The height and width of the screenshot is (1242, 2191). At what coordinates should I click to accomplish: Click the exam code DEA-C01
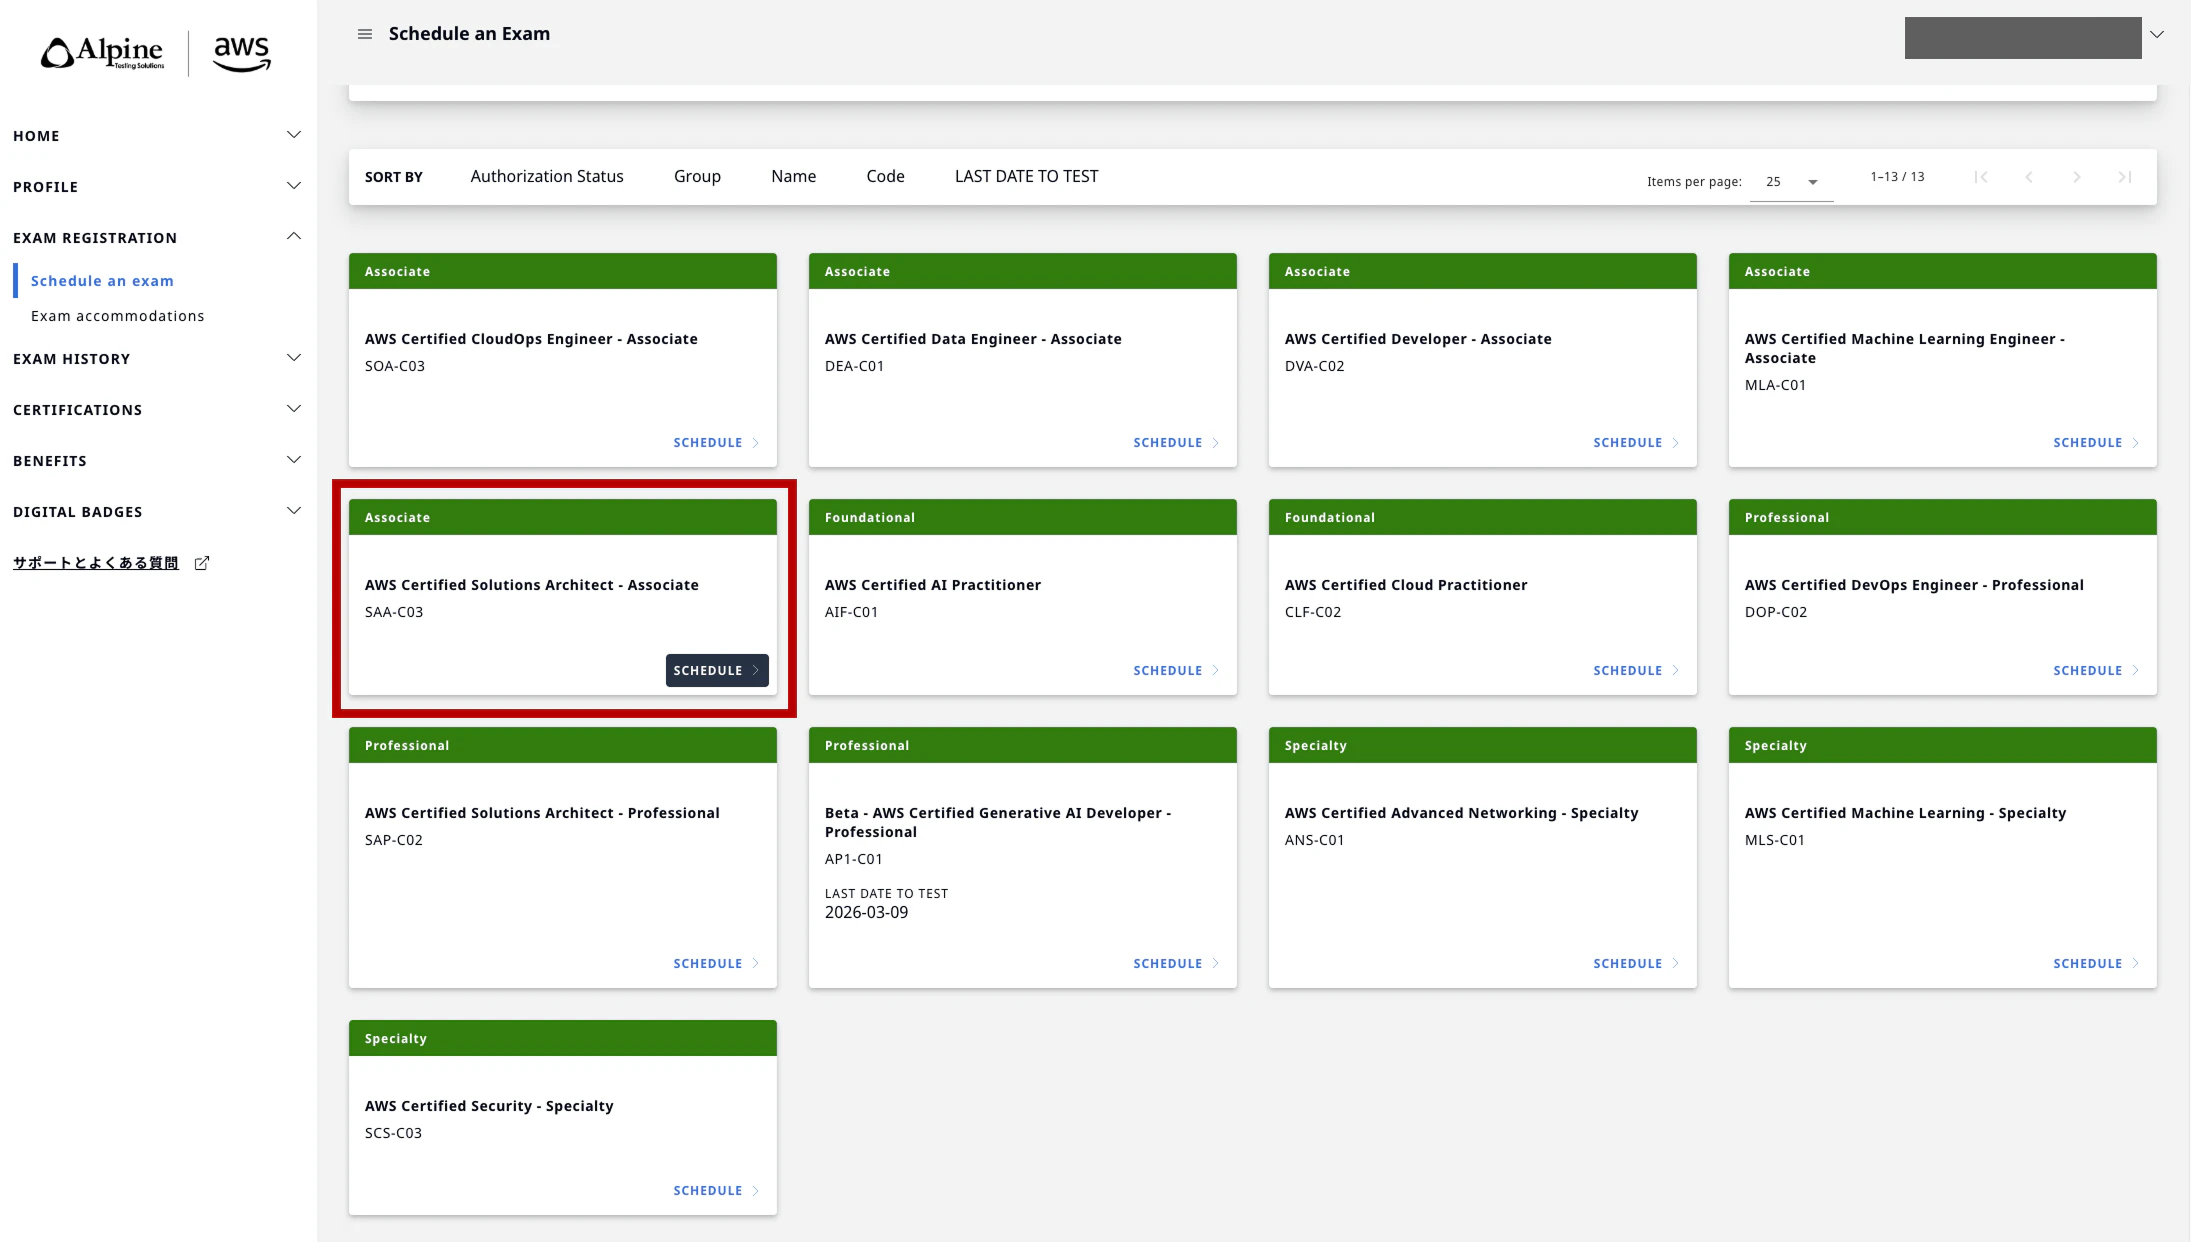tap(855, 366)
